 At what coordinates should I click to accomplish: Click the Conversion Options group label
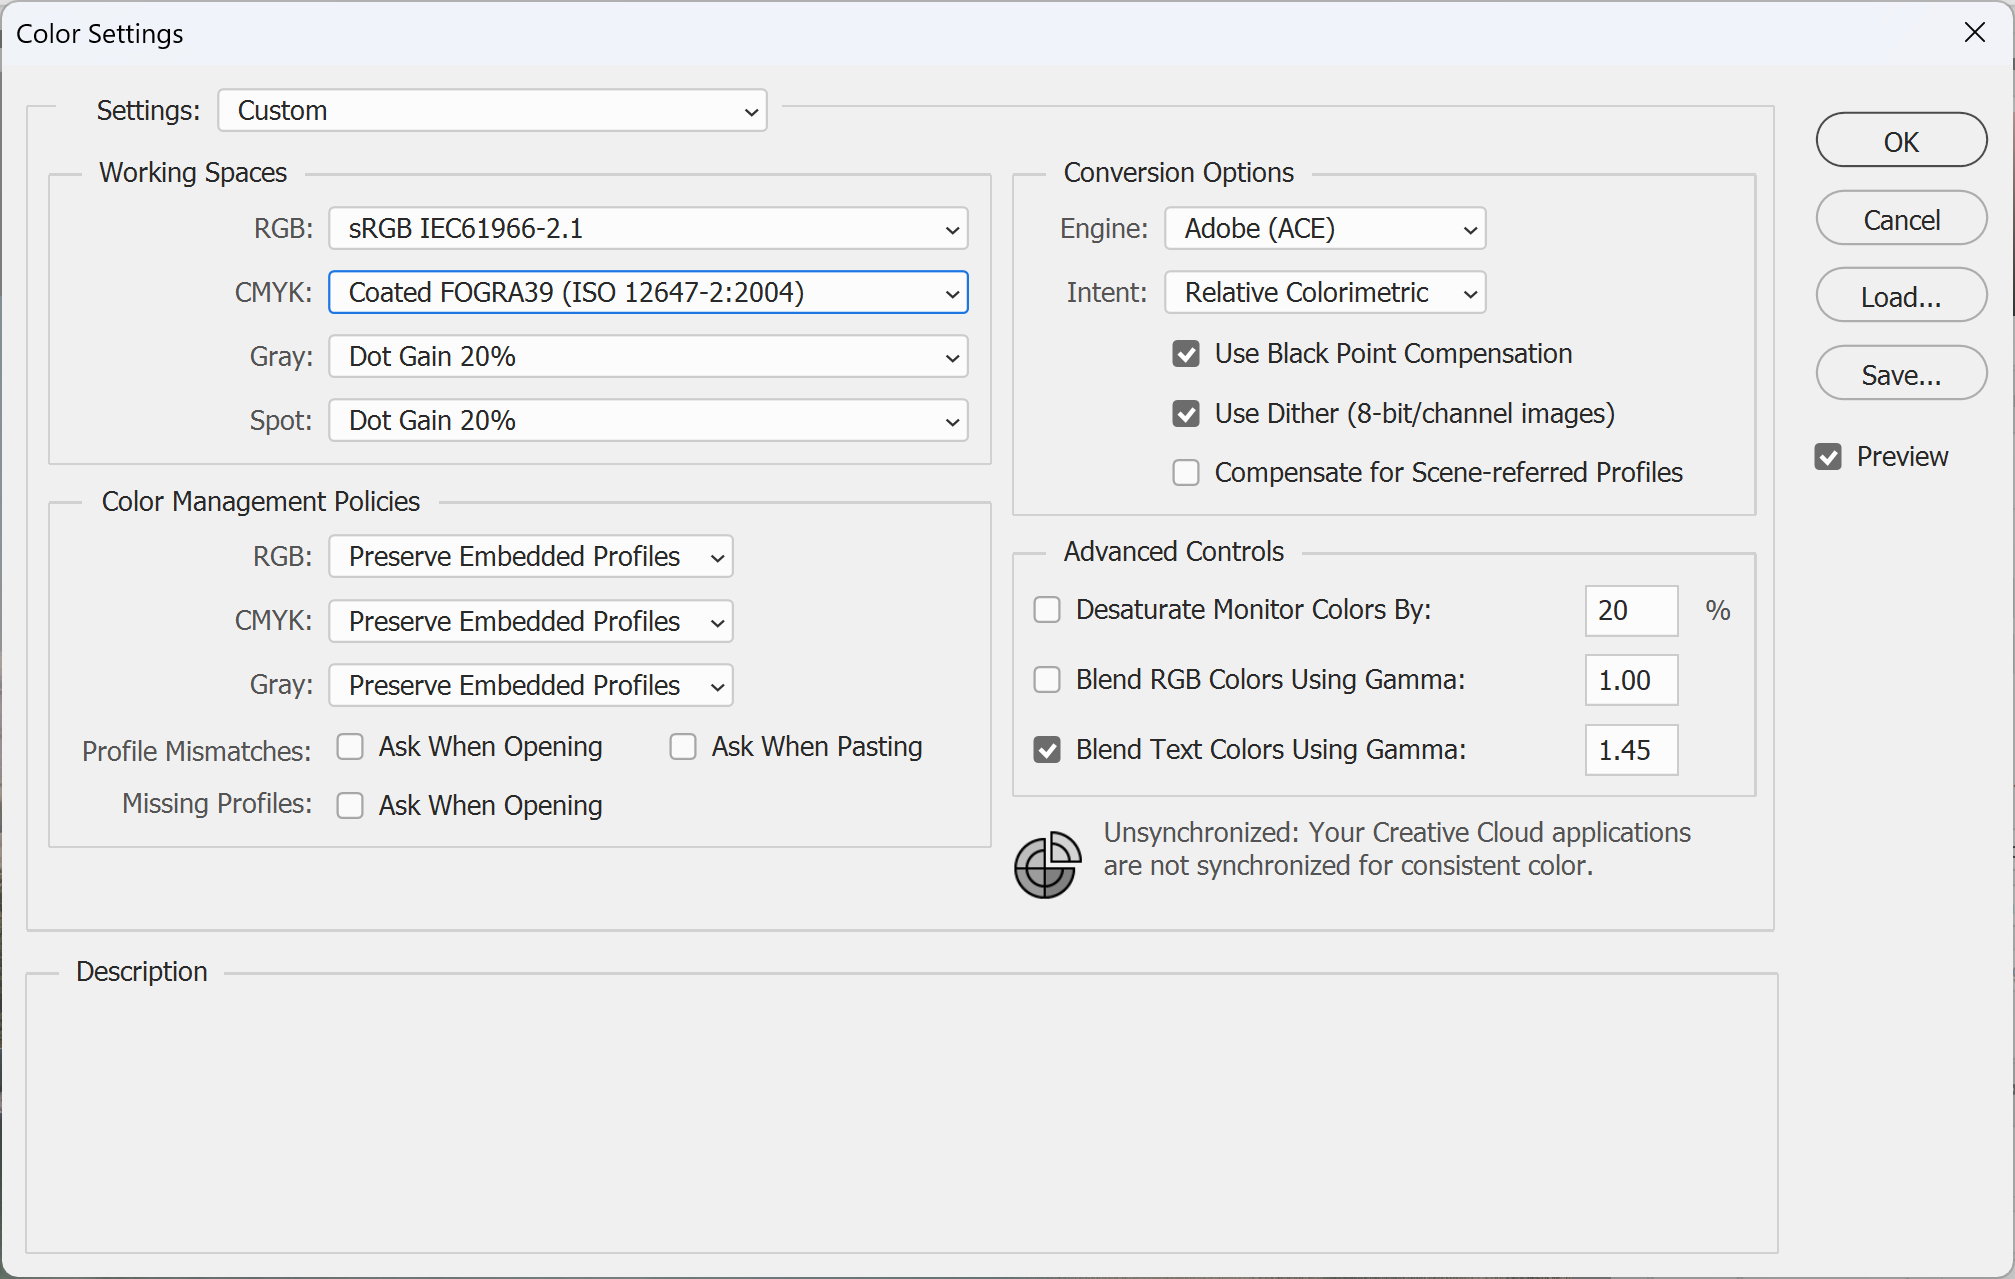pos(1179,173)
